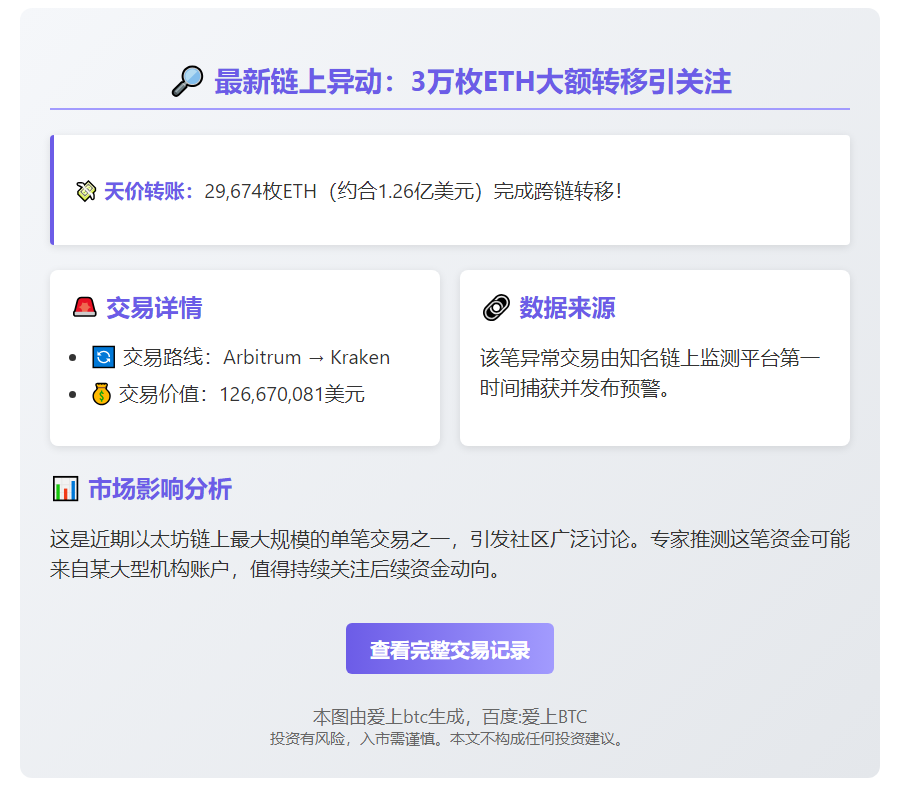Click the chain-link icon beside 数据来源

496,306
